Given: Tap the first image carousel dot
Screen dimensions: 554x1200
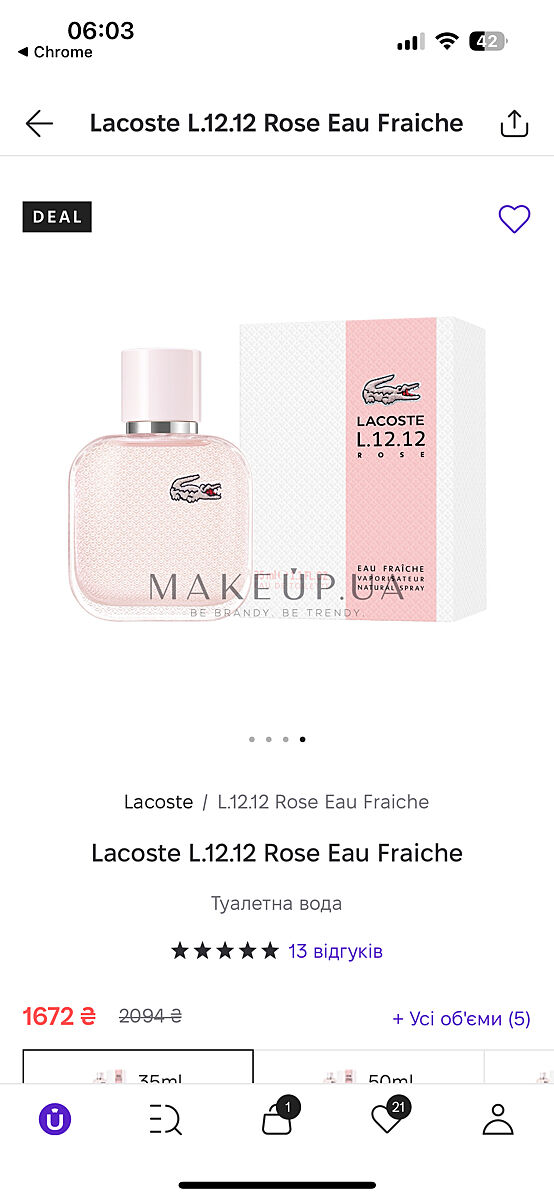Looking at the screenshot, I should pyautogui.click(x=251, y=740).
